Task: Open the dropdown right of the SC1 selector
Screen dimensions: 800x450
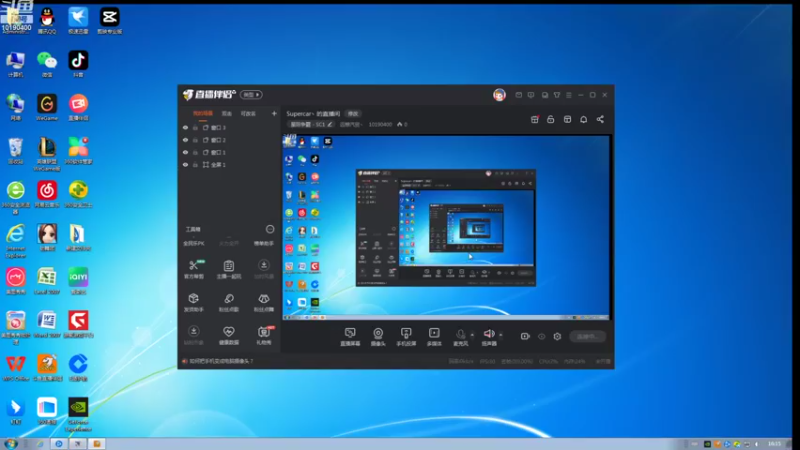Action: pyautogui.click(x=351, y=124)
